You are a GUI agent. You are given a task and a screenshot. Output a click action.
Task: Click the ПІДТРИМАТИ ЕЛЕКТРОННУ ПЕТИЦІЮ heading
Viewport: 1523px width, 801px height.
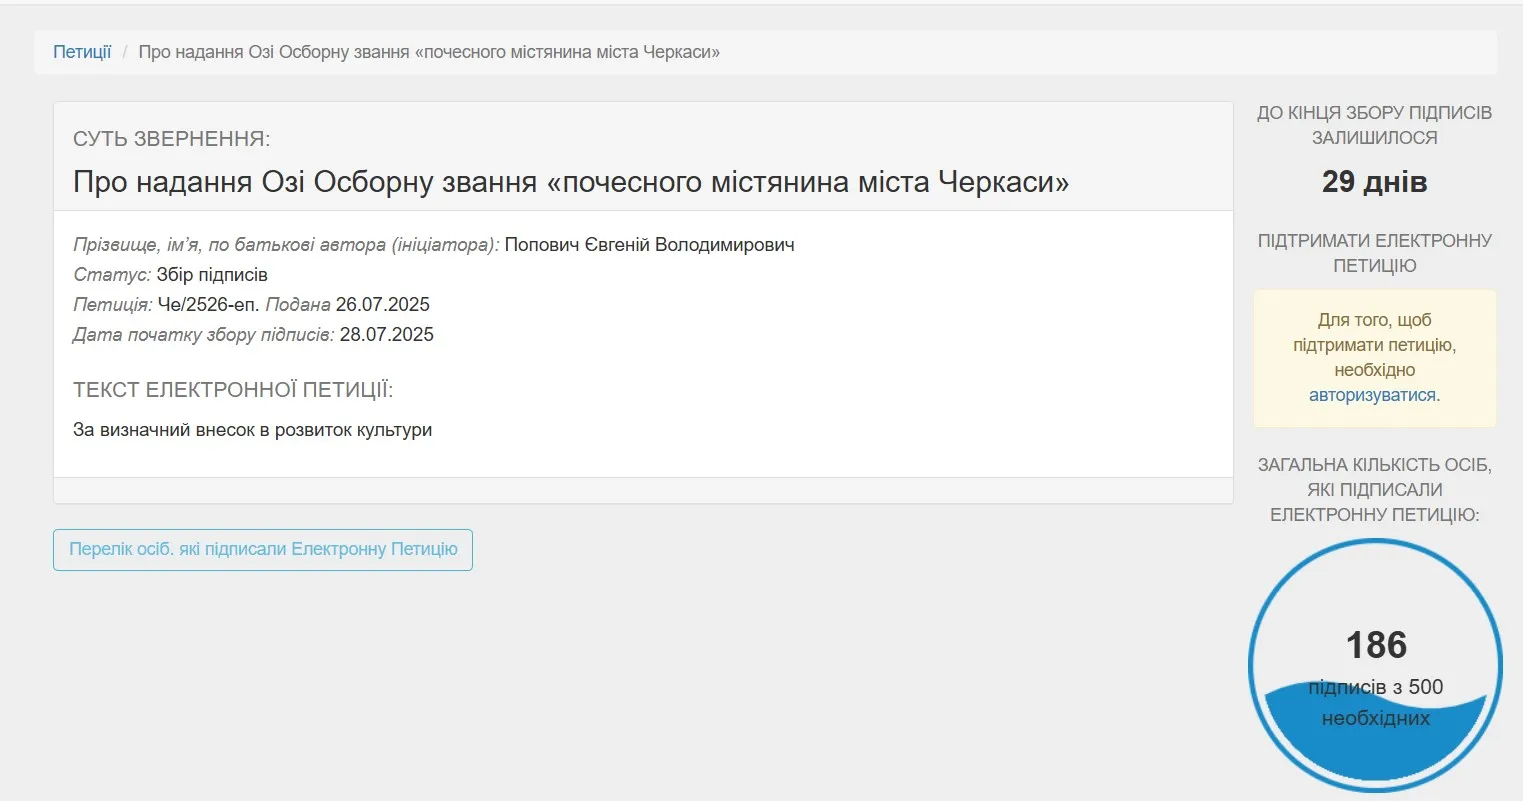(x=1374, y=252)
